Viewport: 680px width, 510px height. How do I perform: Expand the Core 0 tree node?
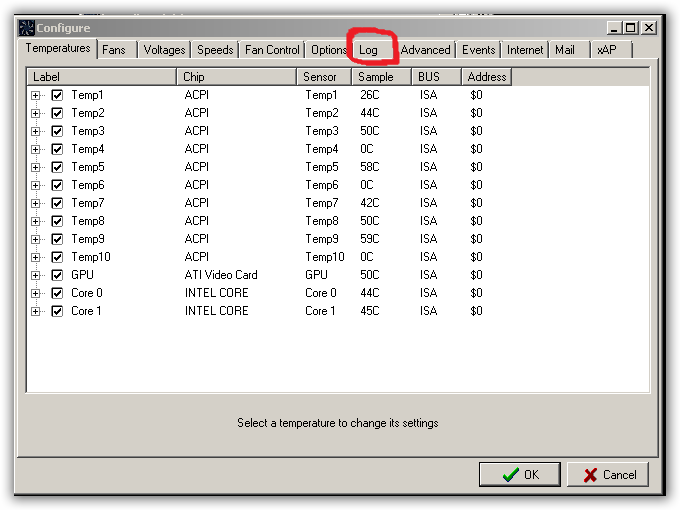click(36, 294)
